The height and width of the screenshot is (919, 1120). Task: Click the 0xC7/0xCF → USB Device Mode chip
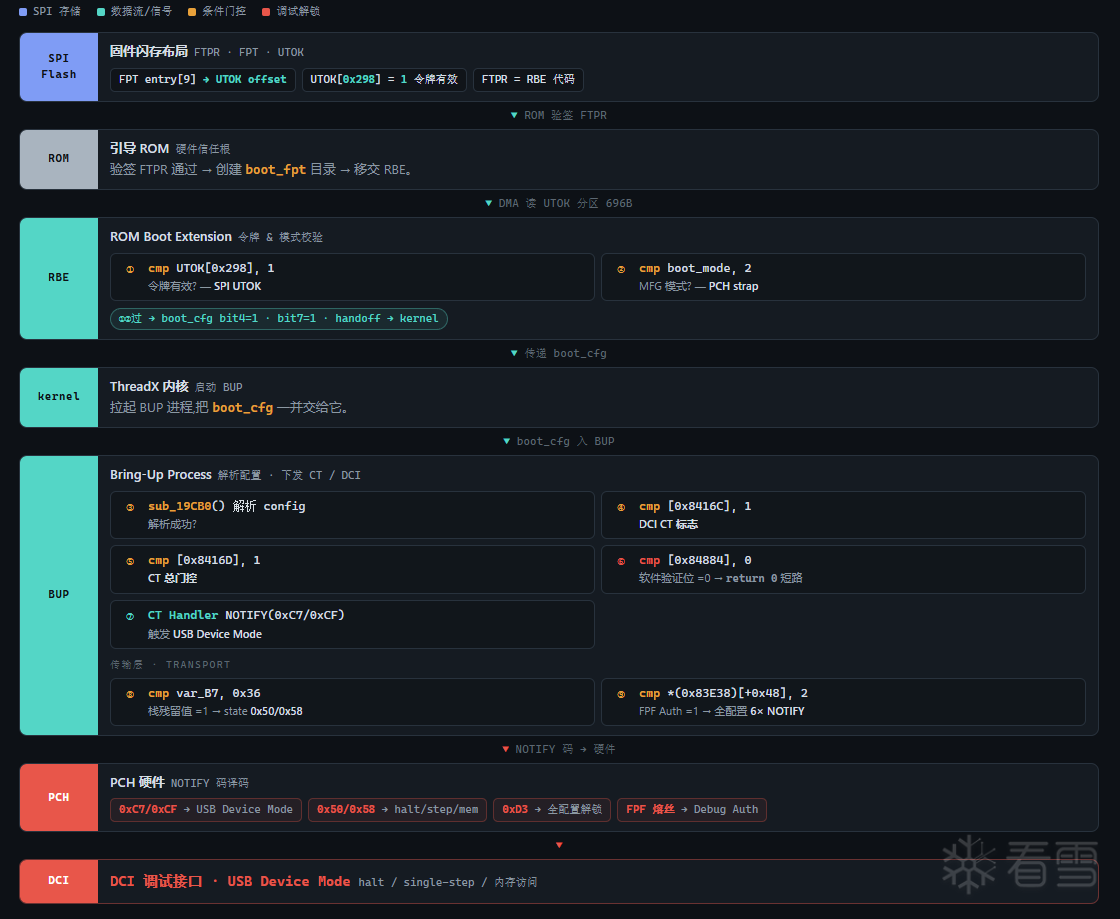click(x=206, y=810)
